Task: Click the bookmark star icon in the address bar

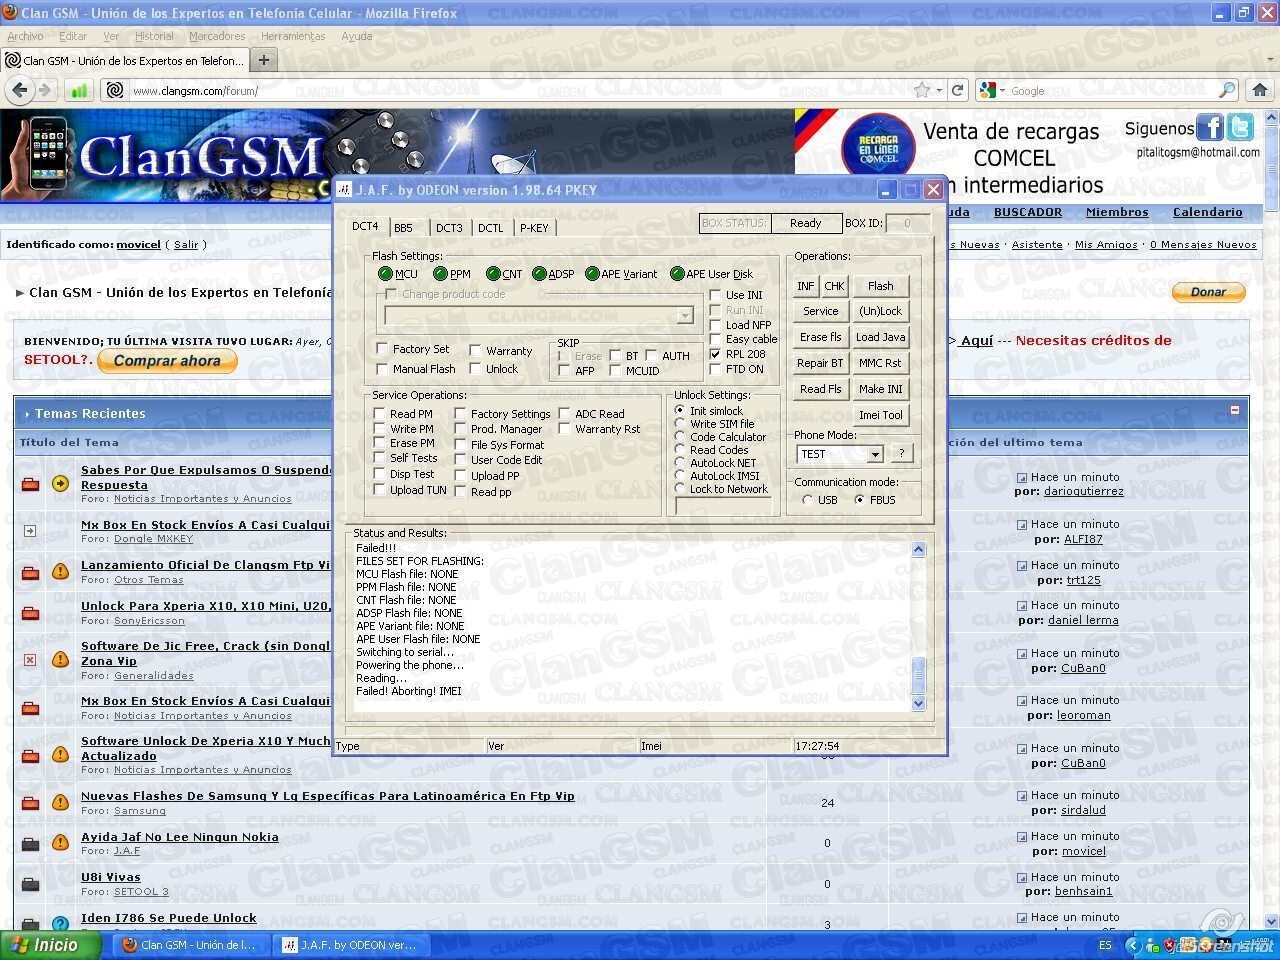Action: tap(923, 90)
